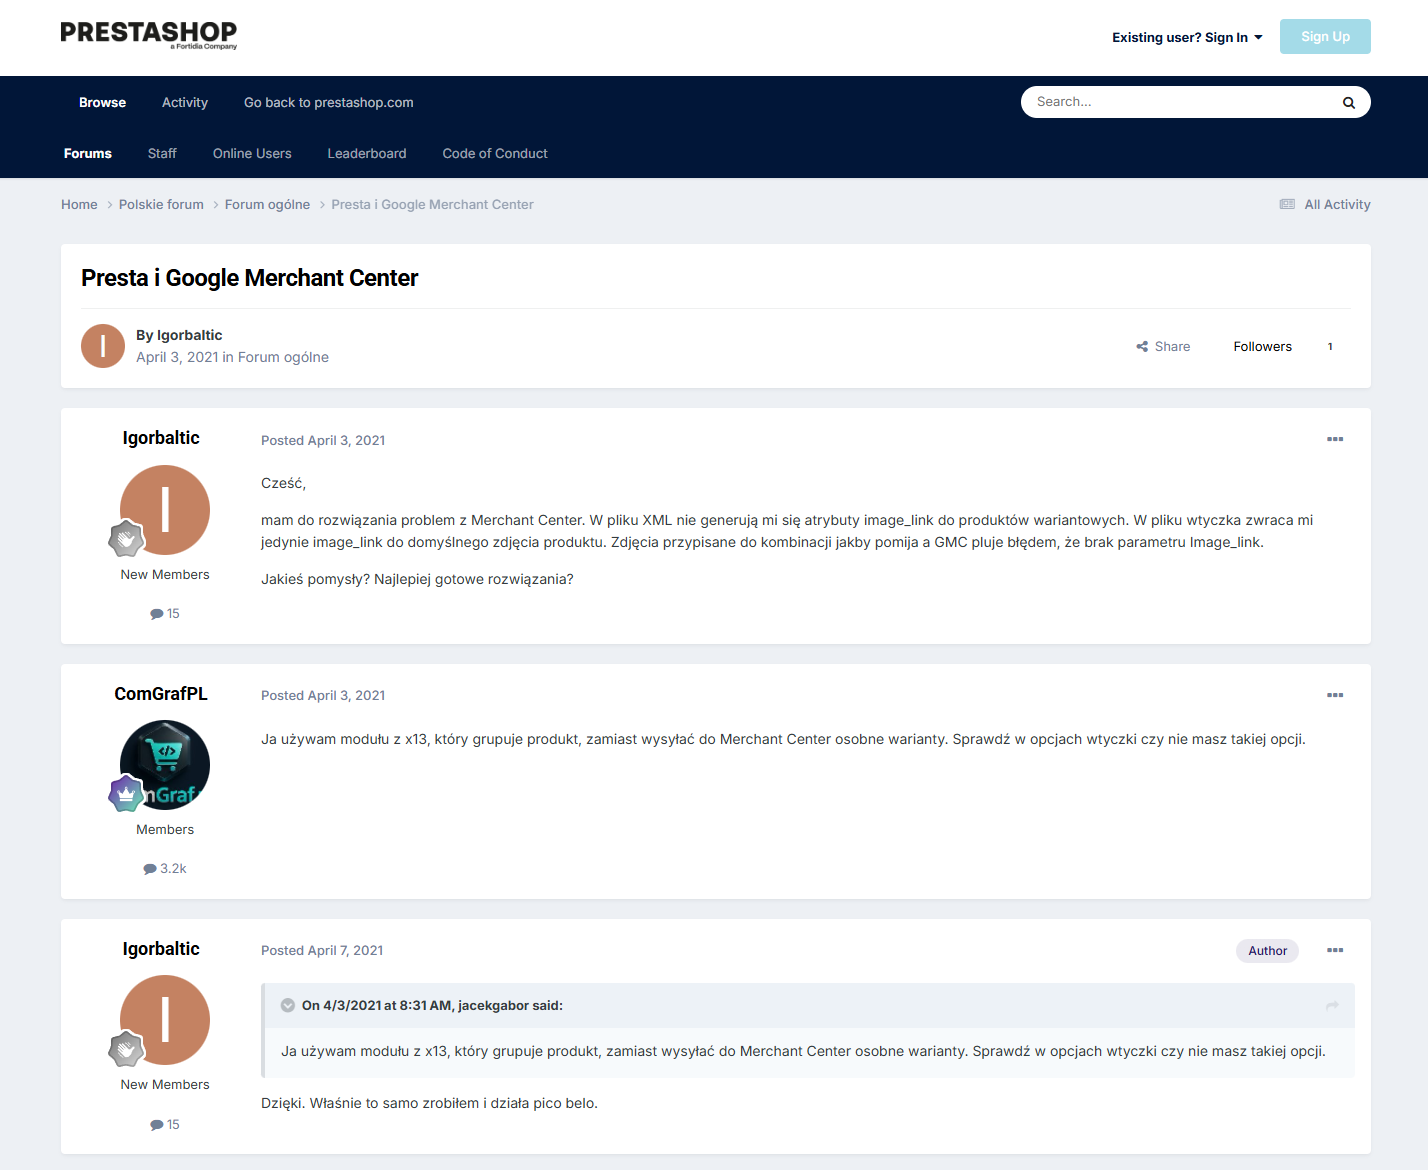
Task: Click Posted April 3, 2021 on first post
Action: click(x=323, y=440)
